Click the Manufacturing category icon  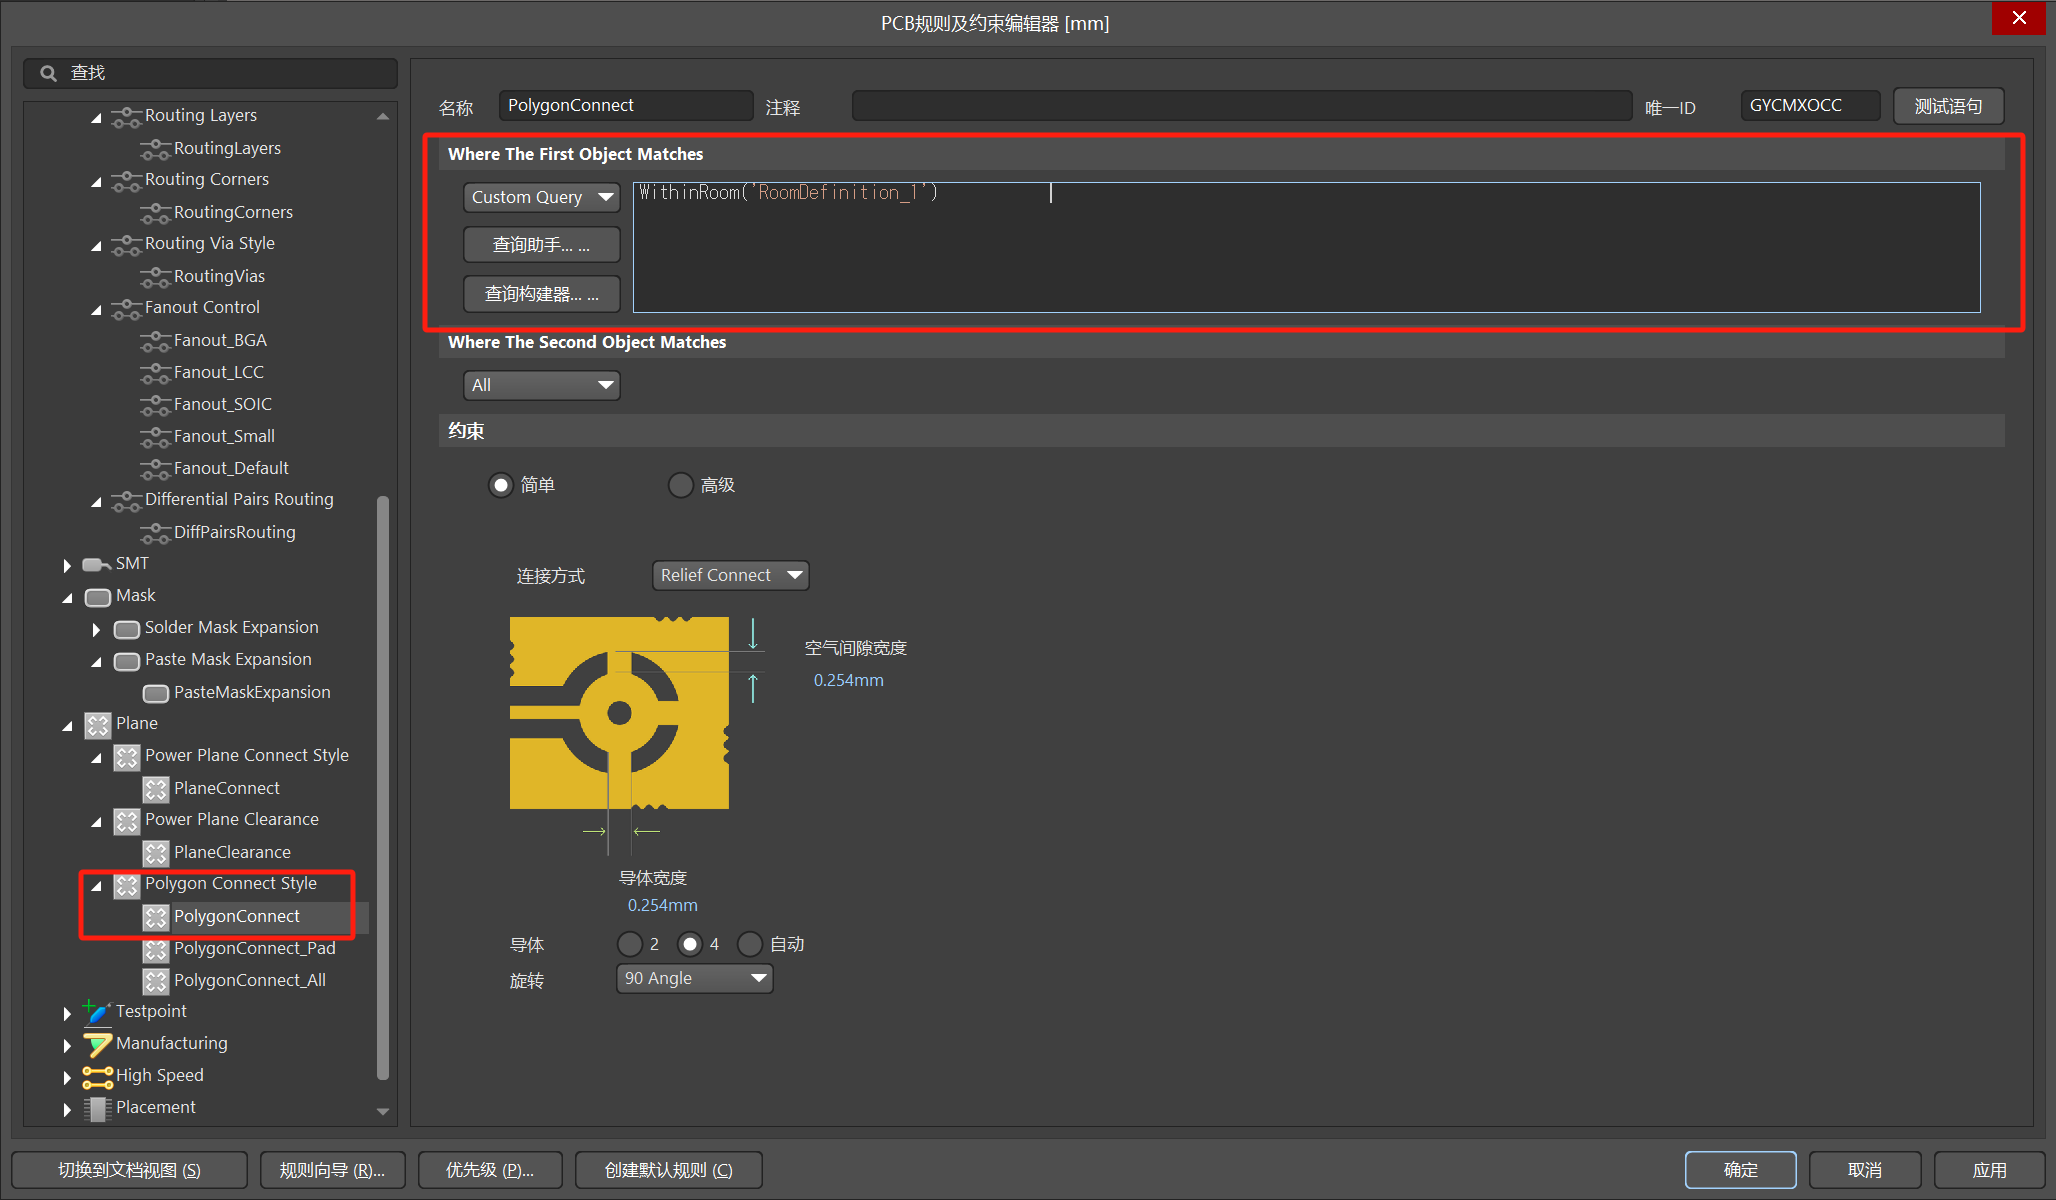(97, 1044)
